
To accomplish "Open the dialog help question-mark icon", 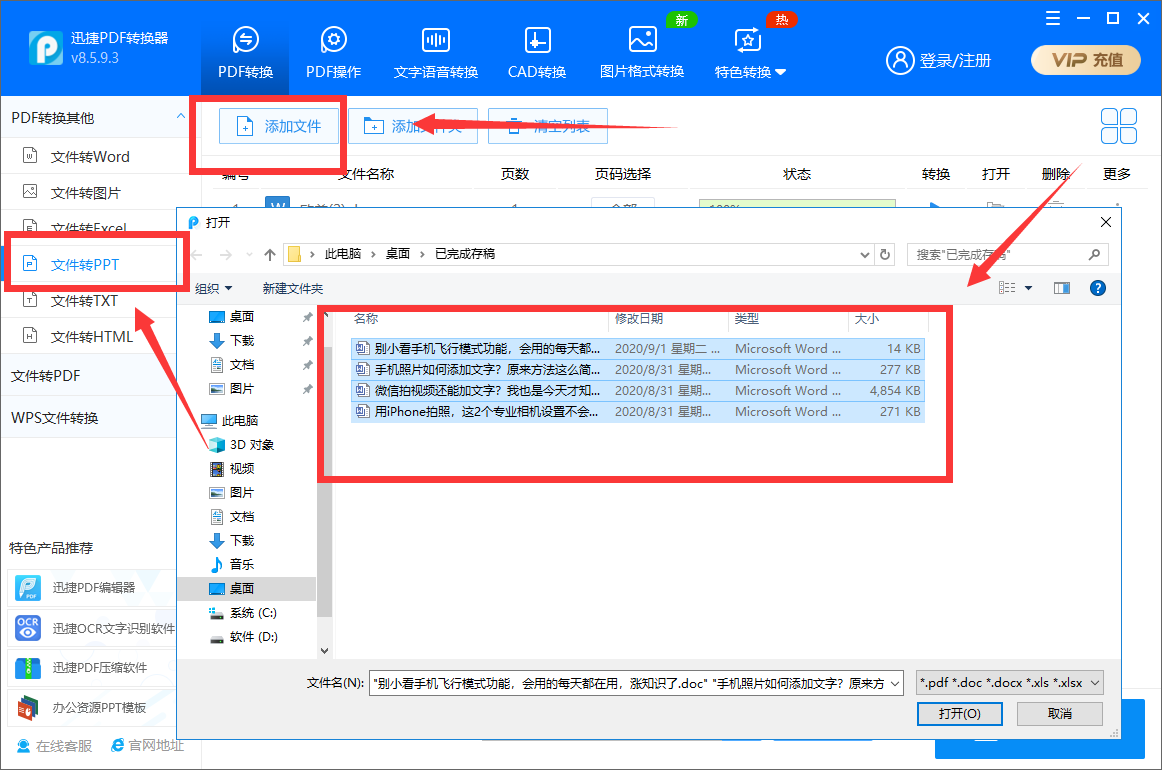I will point(1097,288).
